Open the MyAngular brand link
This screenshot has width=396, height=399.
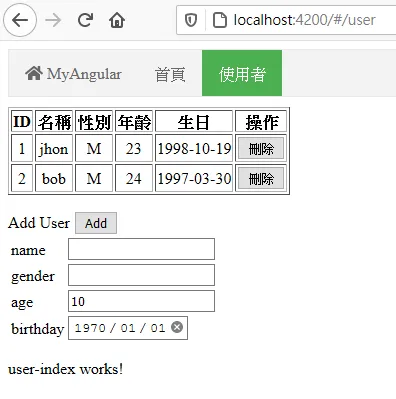tap(73, 73)
